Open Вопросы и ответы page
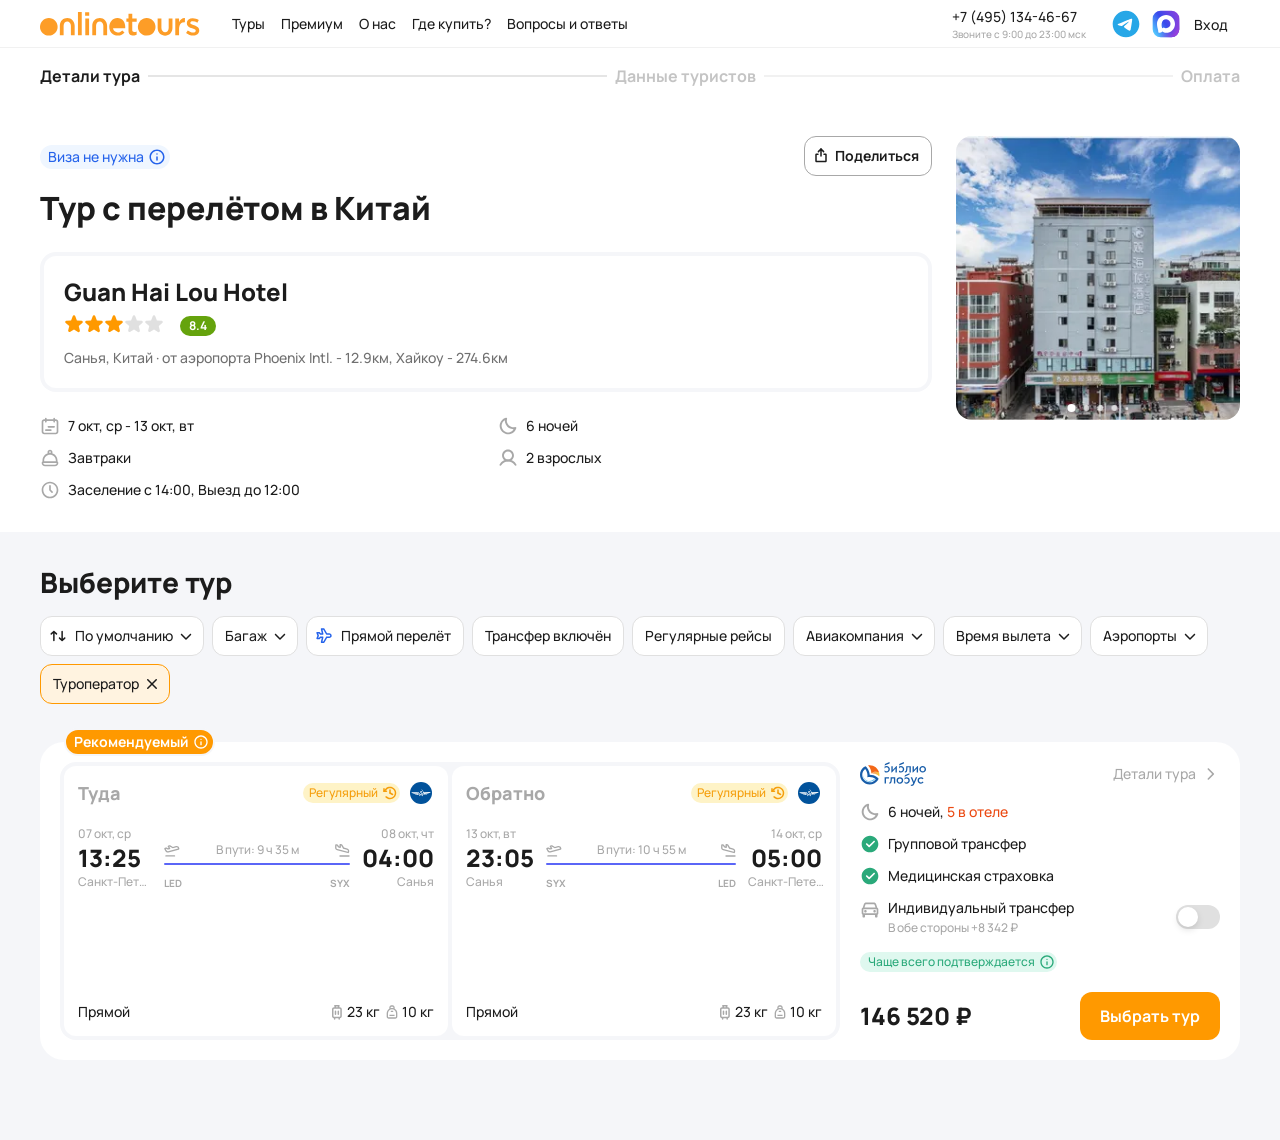The height and width of the screenshot is (1140, 1280). click(567, 24)
